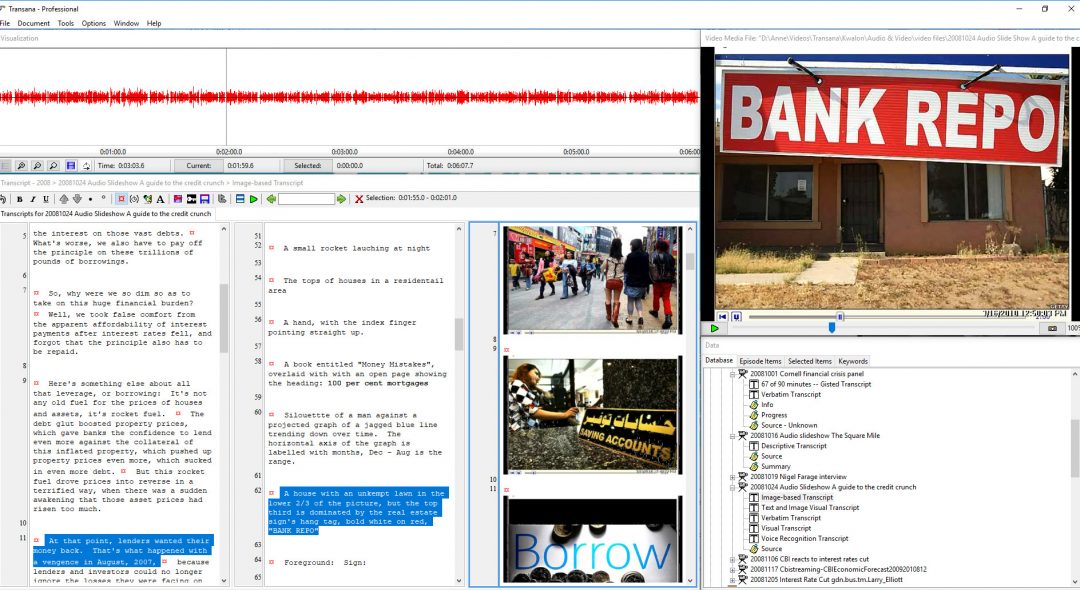Expand the 20081205 Interest Rate Cut node
1080x590 pixels.
(x=732, y=580)
